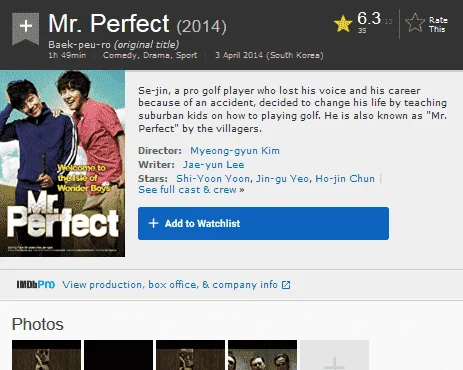Image resolution: width=463 pixels, height=370 pixels.
Task: Open director Myeong-gyun Kim's page
Action: (235, 151)
